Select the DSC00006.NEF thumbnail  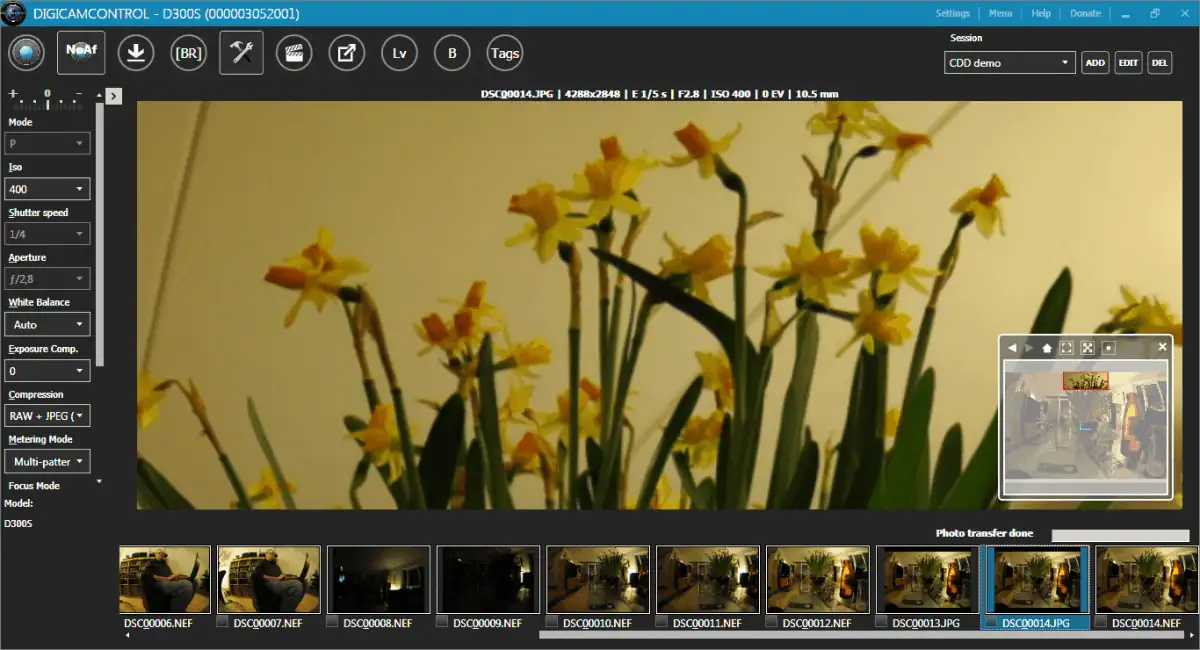pyautogui.click(x=165, y=579)
